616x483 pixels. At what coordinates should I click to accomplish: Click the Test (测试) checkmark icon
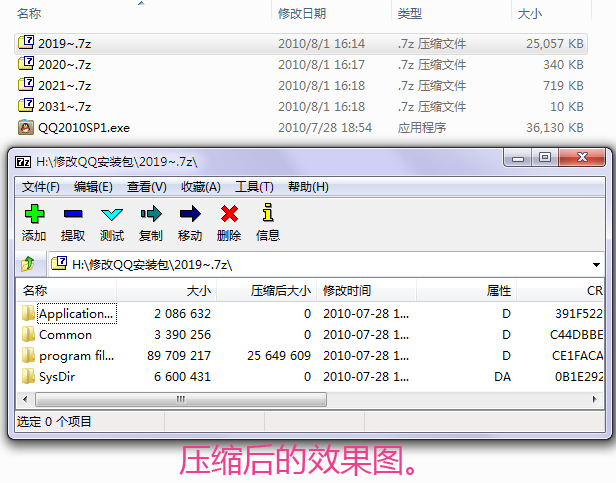point(112,214)
